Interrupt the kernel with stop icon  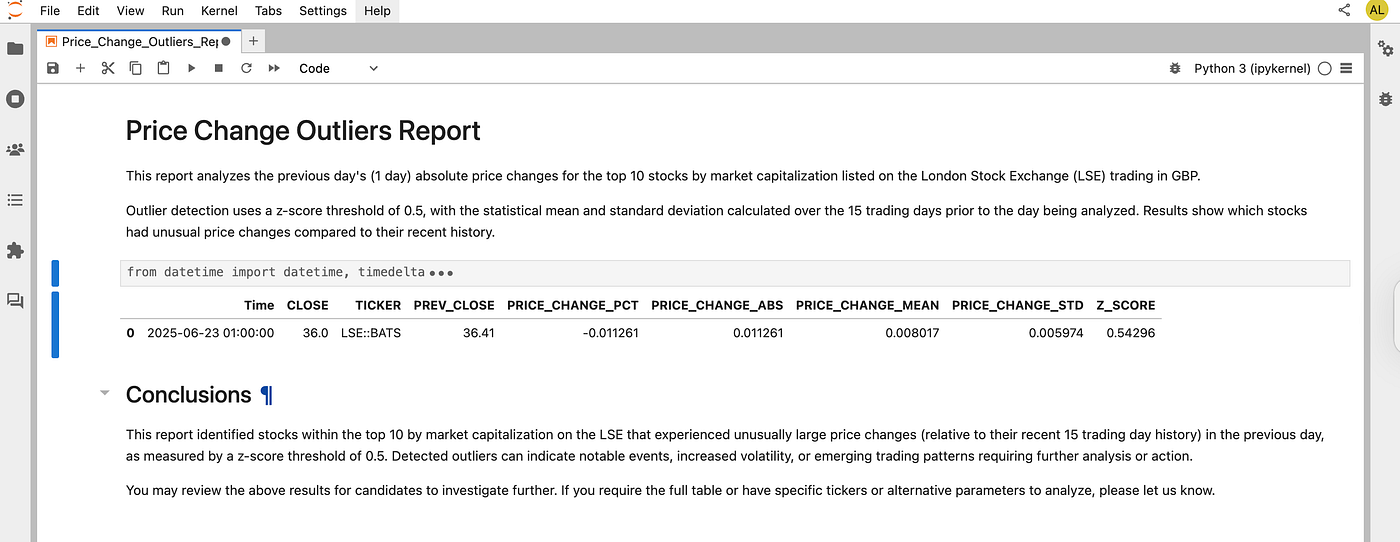click(x=219, y=68)
